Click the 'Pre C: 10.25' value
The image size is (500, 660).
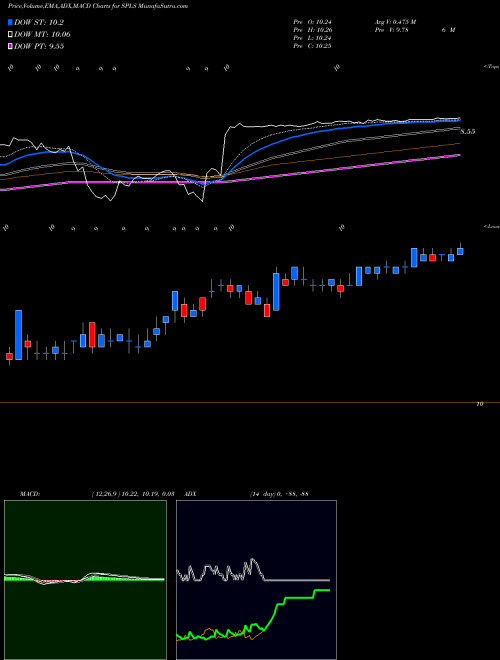click(312, 46)
